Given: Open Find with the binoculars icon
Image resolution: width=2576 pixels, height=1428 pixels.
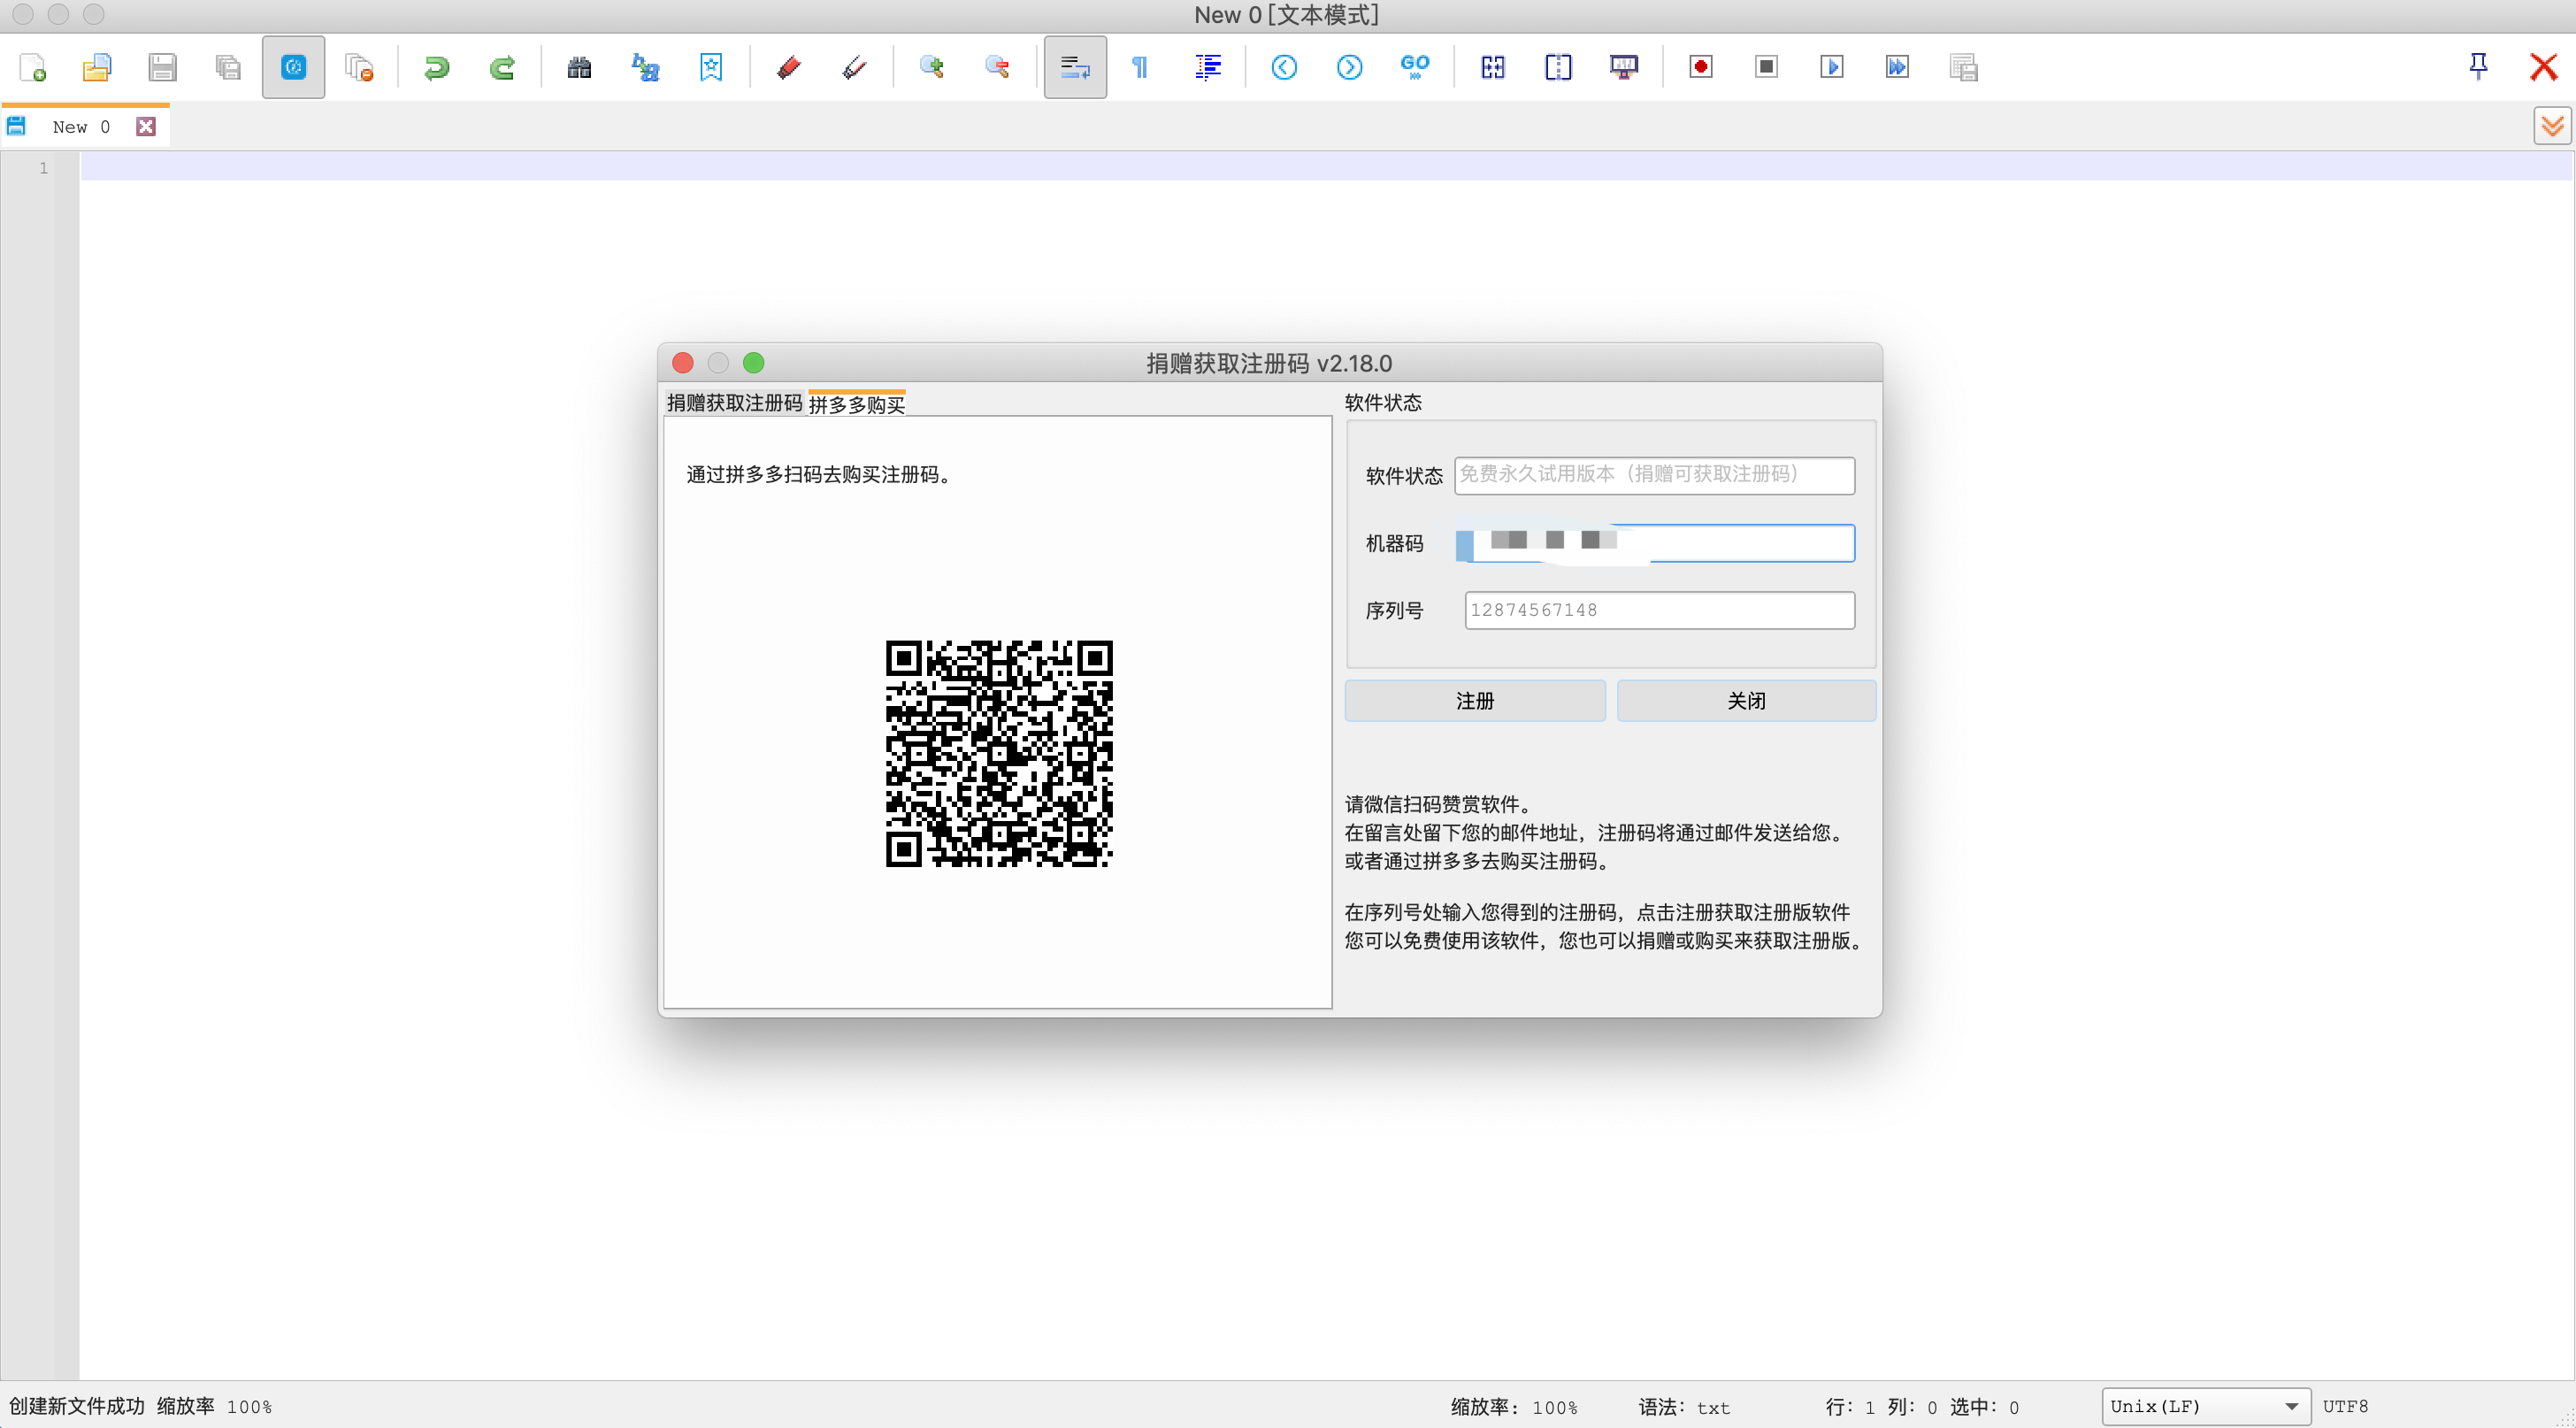Looking at the screenshot, I should [579, 67].
